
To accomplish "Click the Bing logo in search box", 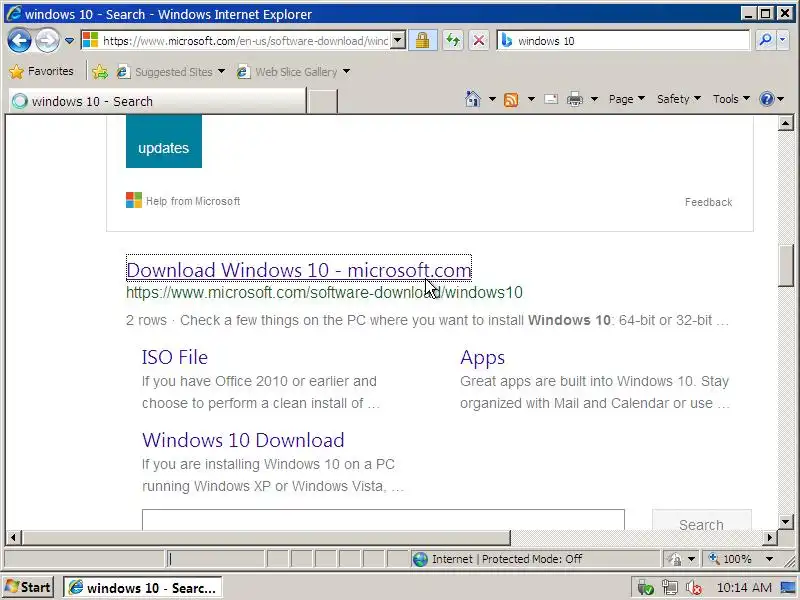I will pos(506,40).
